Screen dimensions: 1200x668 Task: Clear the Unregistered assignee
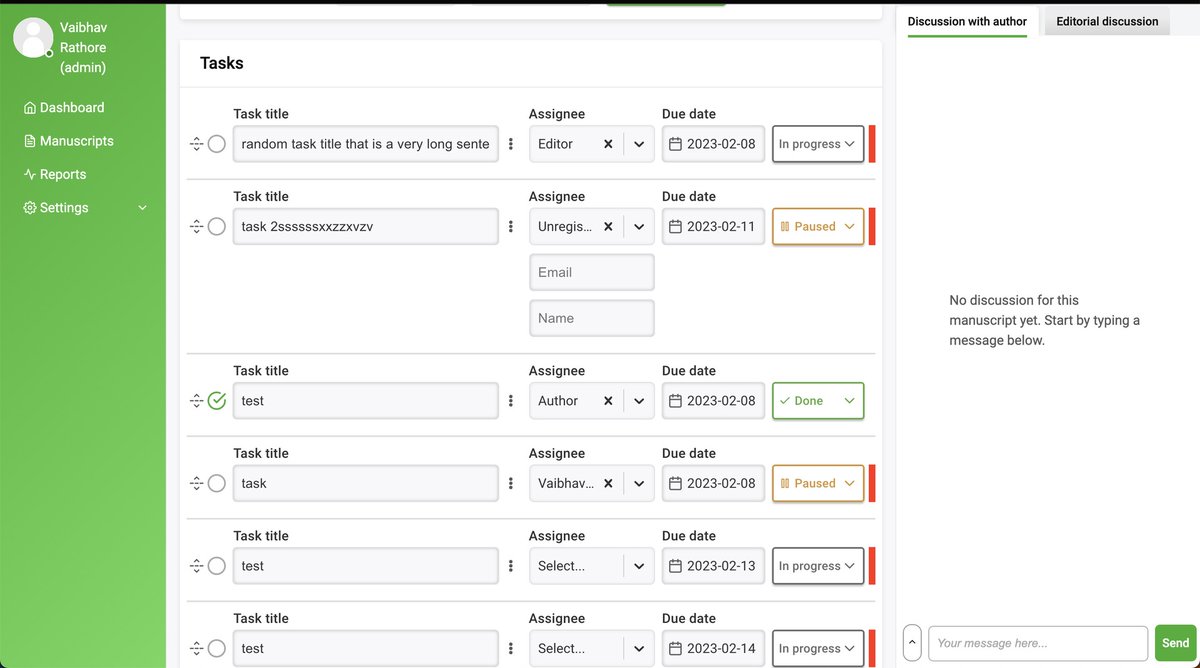(608, 227)
